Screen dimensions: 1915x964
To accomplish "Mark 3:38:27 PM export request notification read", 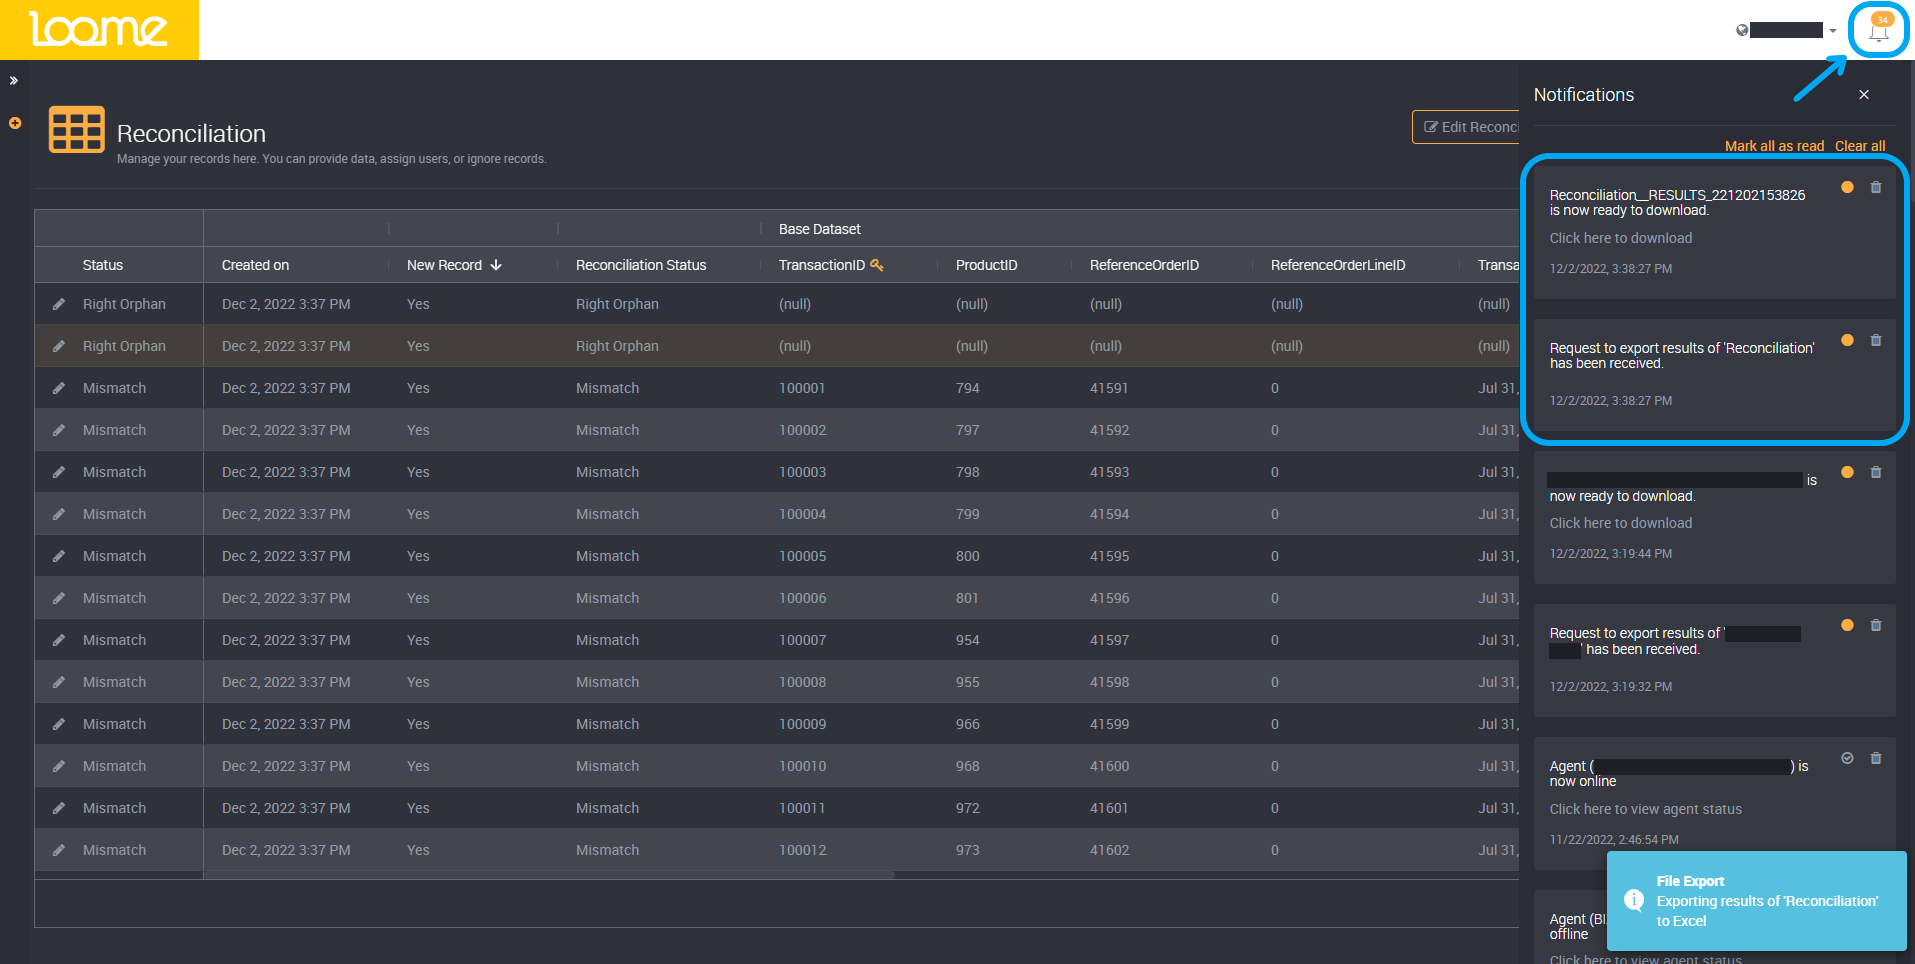I will tap(1847, 341).
